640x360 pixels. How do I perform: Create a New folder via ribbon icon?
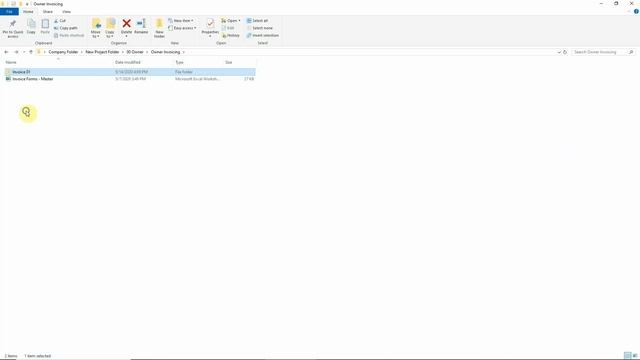159,24
